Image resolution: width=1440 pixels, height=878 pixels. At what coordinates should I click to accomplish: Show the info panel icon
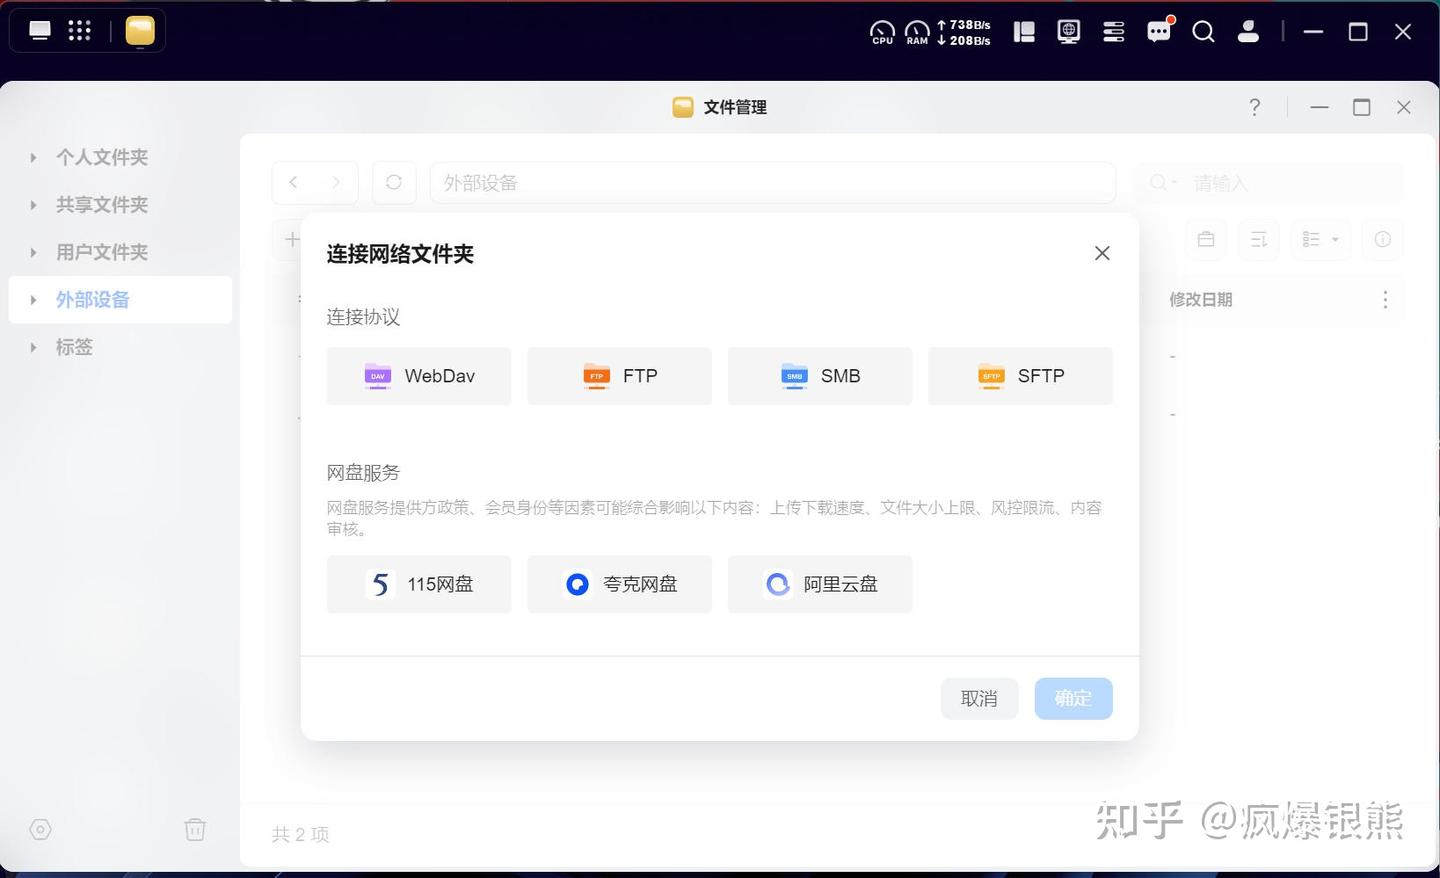(1383, 239)
